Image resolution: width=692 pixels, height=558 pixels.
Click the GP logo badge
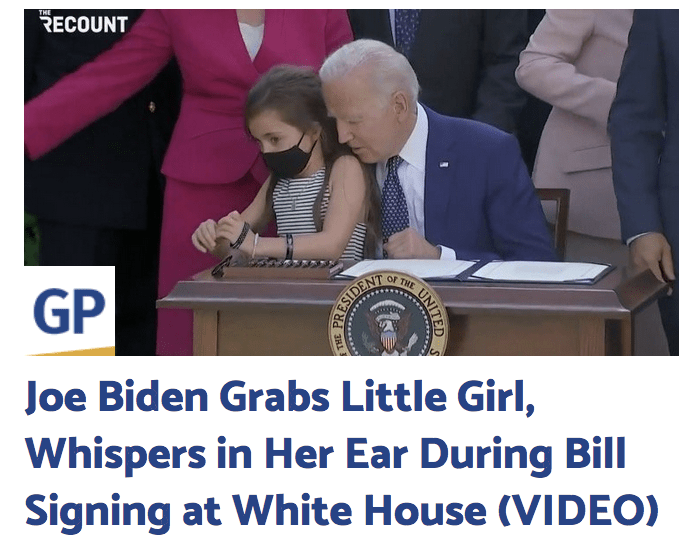point(69,311)
